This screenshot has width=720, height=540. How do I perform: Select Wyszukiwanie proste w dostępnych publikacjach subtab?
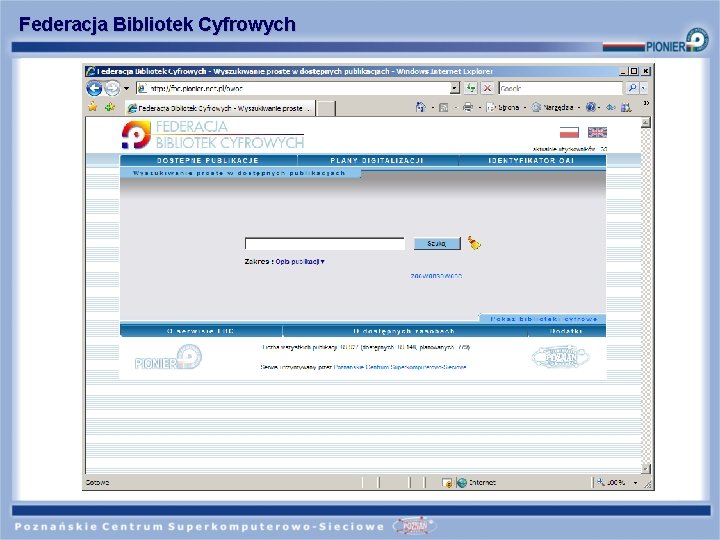click(240, 173)
